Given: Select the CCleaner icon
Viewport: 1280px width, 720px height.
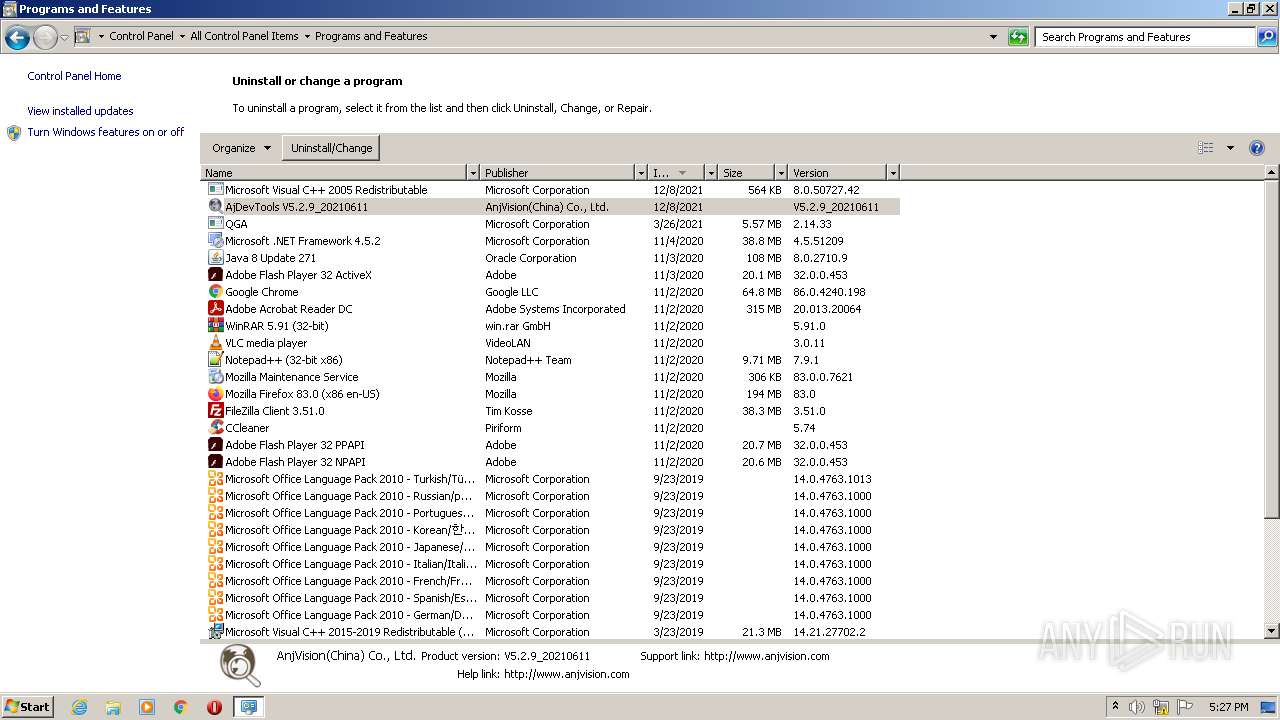Looking at the screenshot, I should click(215, 428).
